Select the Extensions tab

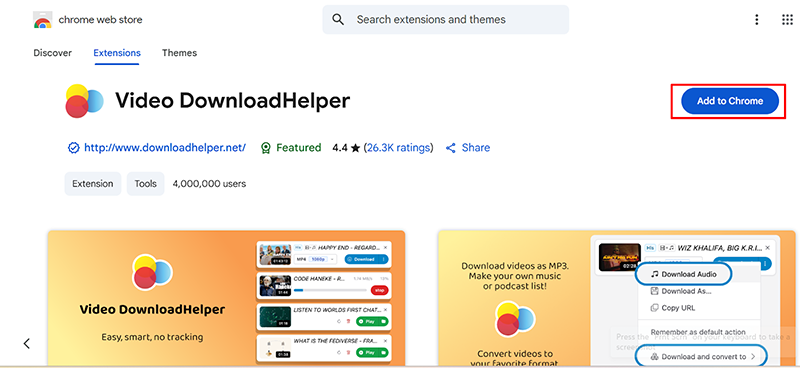click(x=117, y=53)
